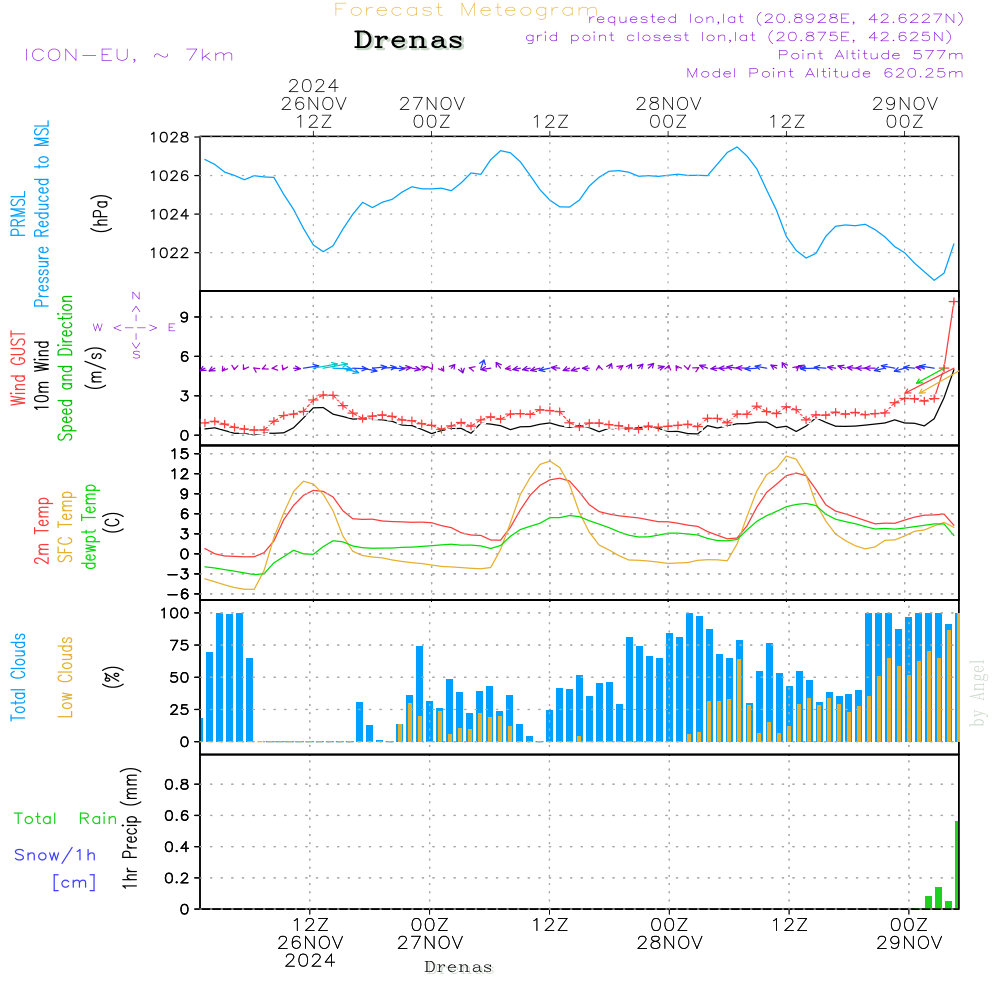The image size is (1000, 1000).
Task: Click the blue "Total Clouds" legend label
Action: click(18, 677)
